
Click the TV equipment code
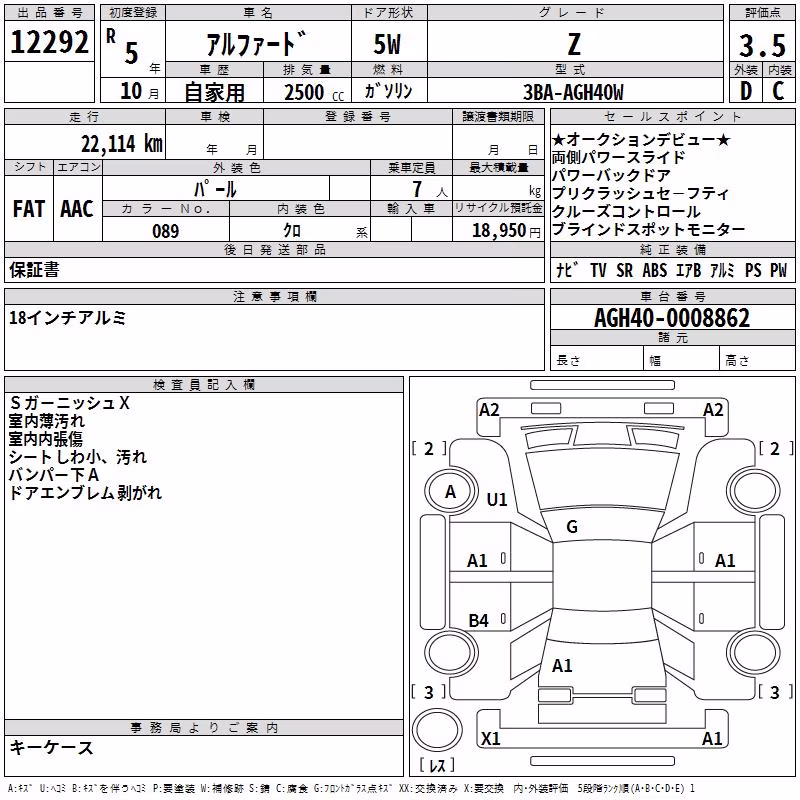coord(598,270)
